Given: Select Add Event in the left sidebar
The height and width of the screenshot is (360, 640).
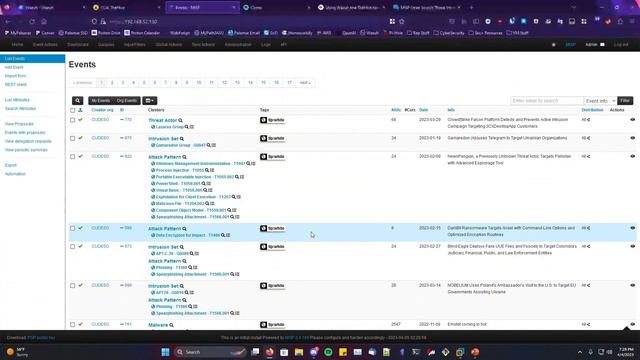Looking at the screenshot, I should [x=14, y=67].
